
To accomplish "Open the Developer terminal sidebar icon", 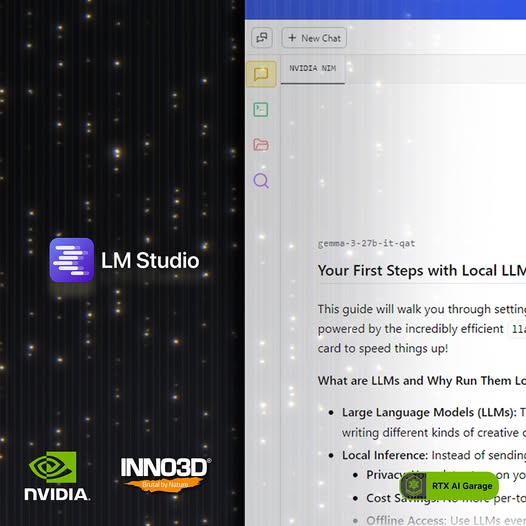I will click(x=261, y=110).
